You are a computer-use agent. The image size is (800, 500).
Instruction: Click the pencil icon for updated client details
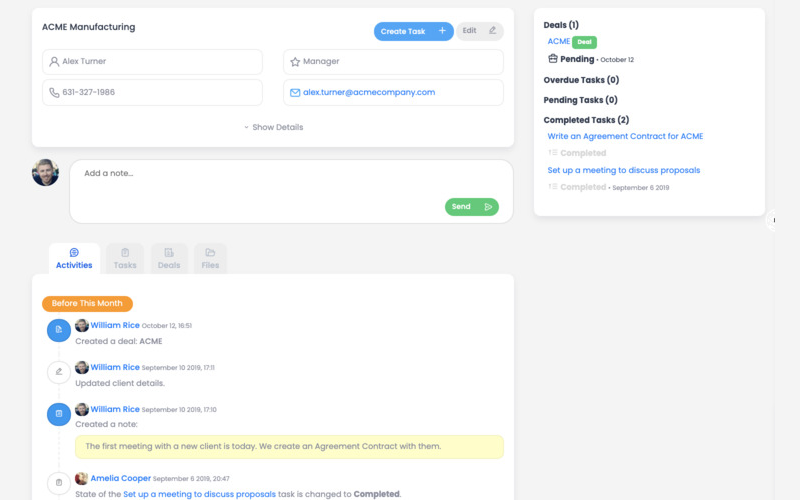(59, 372)
